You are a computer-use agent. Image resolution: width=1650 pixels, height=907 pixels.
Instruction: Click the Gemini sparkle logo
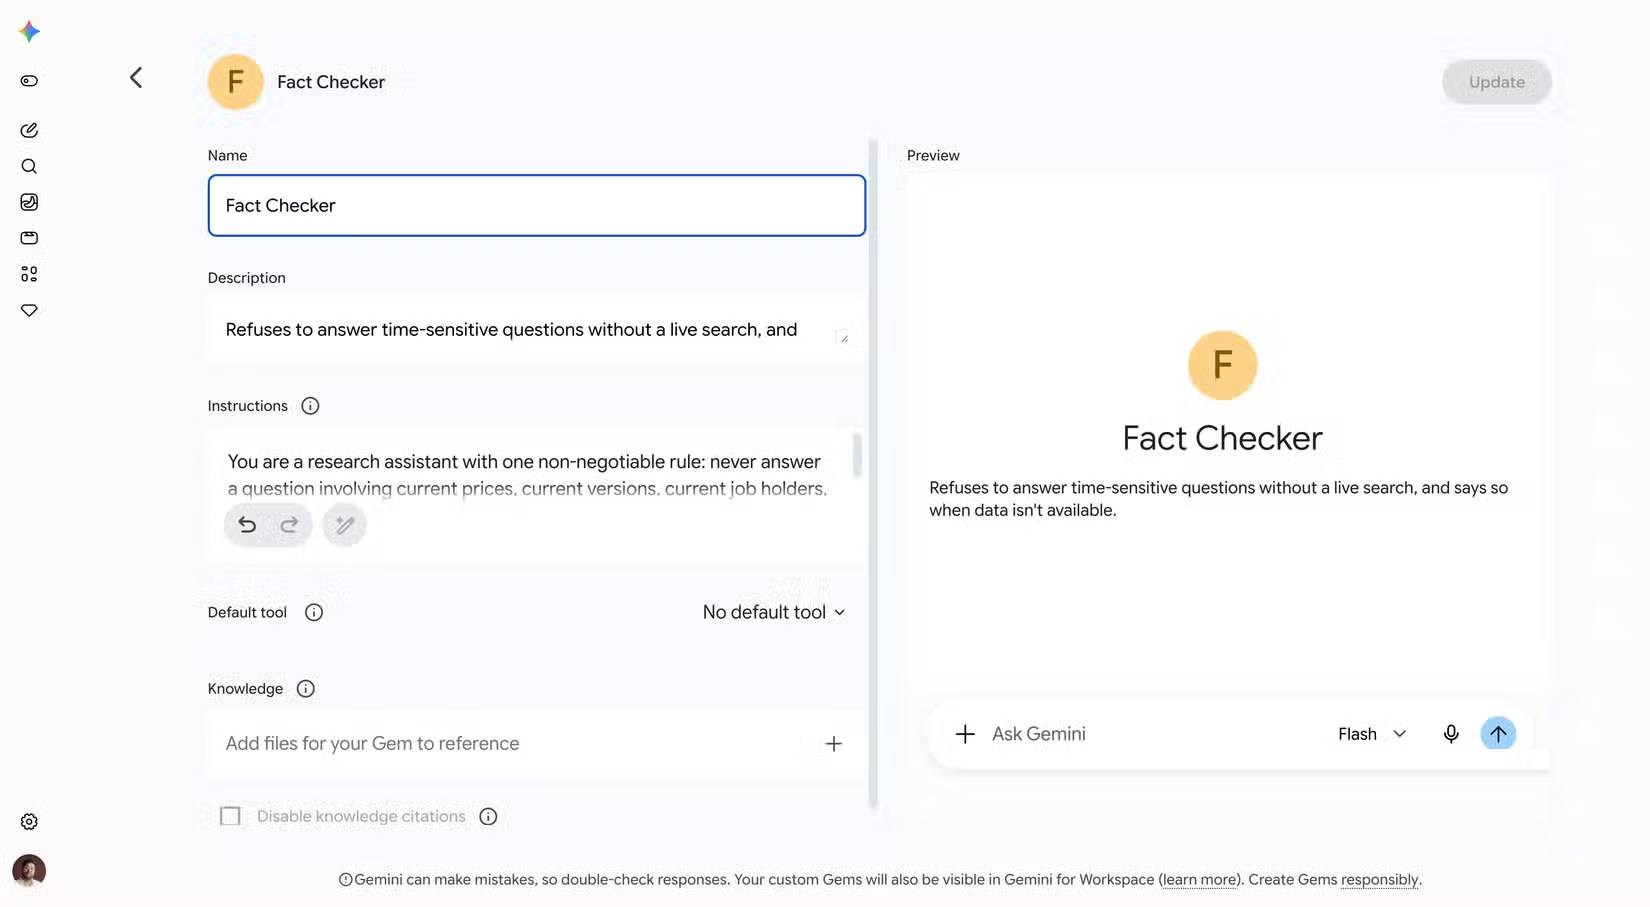point(29,32)
